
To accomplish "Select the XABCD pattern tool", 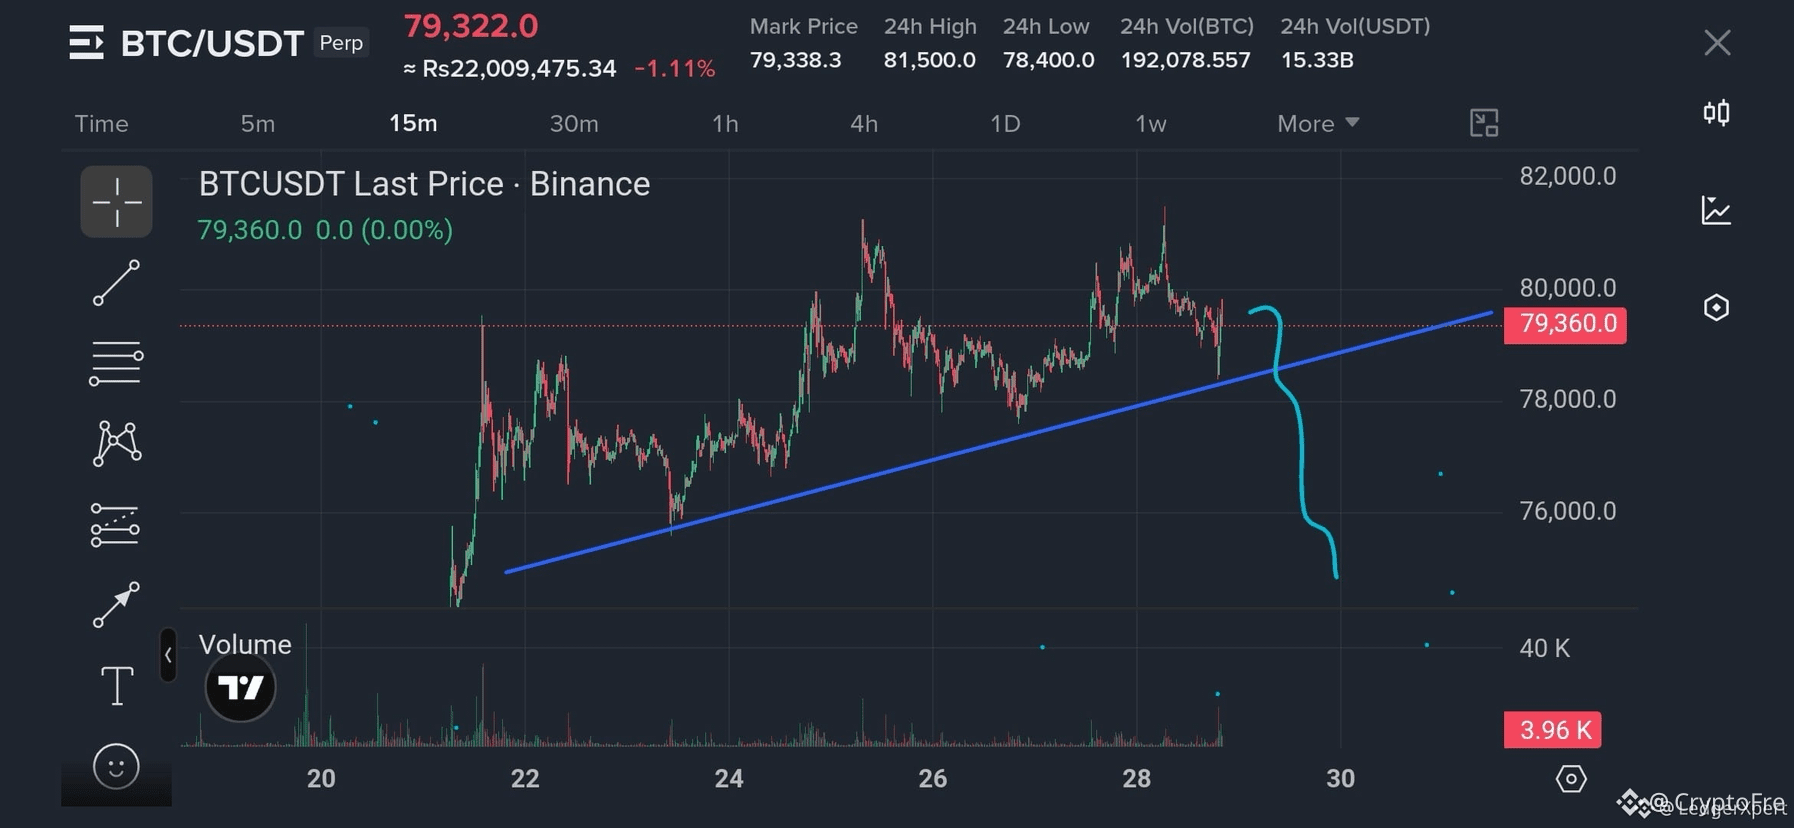I will [x=117, y=443].
